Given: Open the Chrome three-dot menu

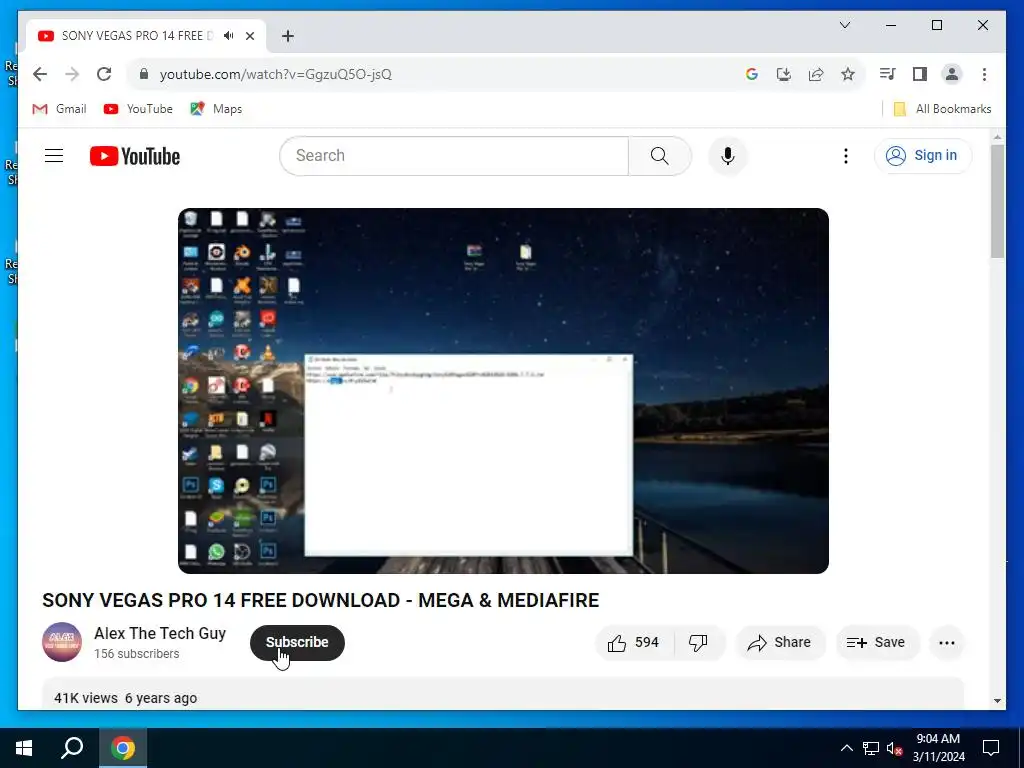Looking at the screenshot, I should coord(984,74).
